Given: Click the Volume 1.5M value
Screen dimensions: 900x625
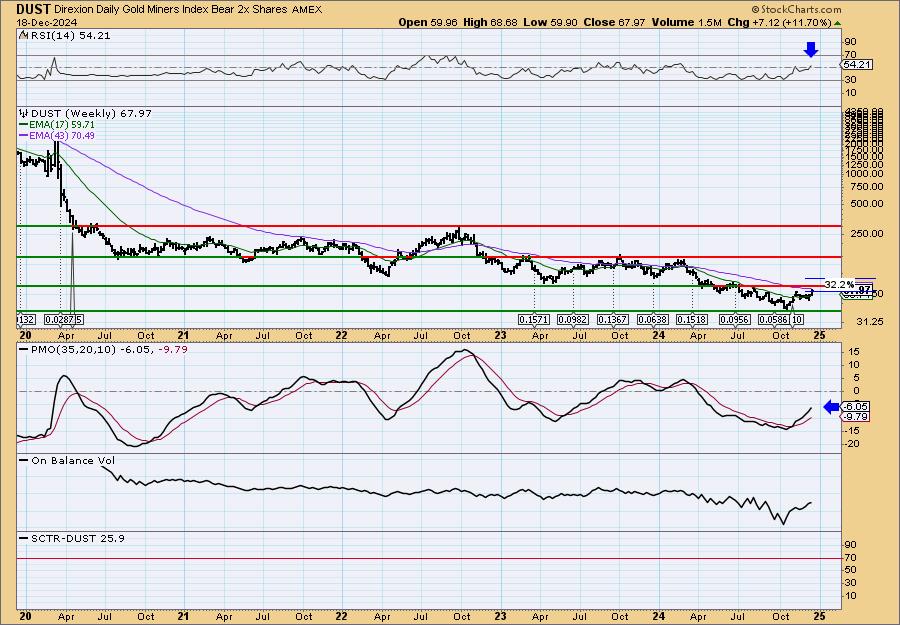Looking at the screenshot, I should (x=686, y=22).
